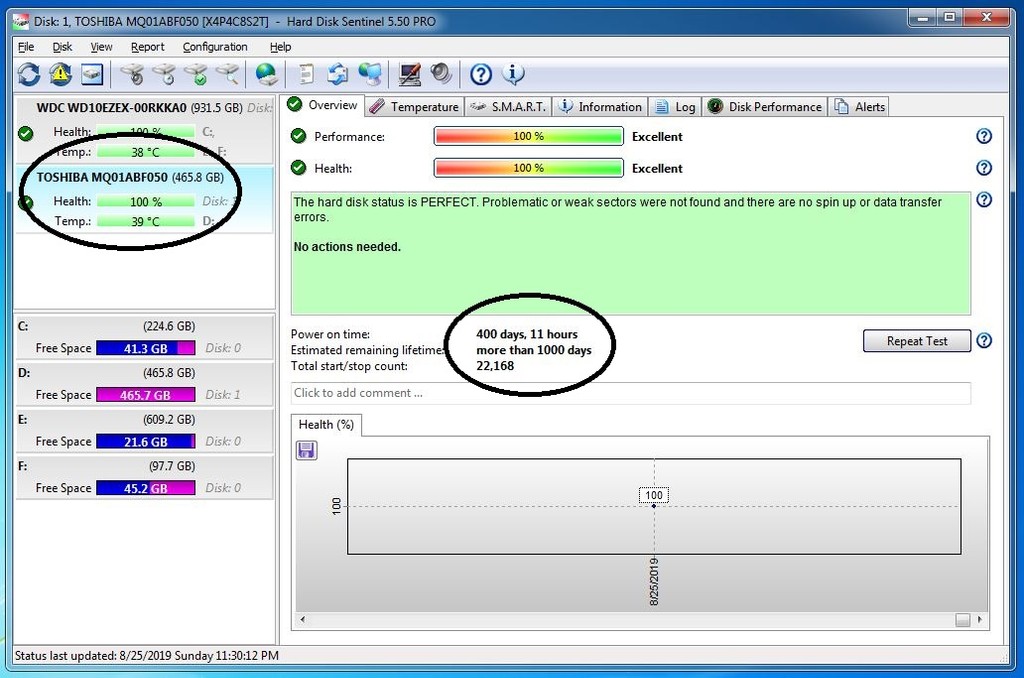1024x678 pixels.
Task: Click the Performance 100 % bar
Action: [x=528, y=136]
